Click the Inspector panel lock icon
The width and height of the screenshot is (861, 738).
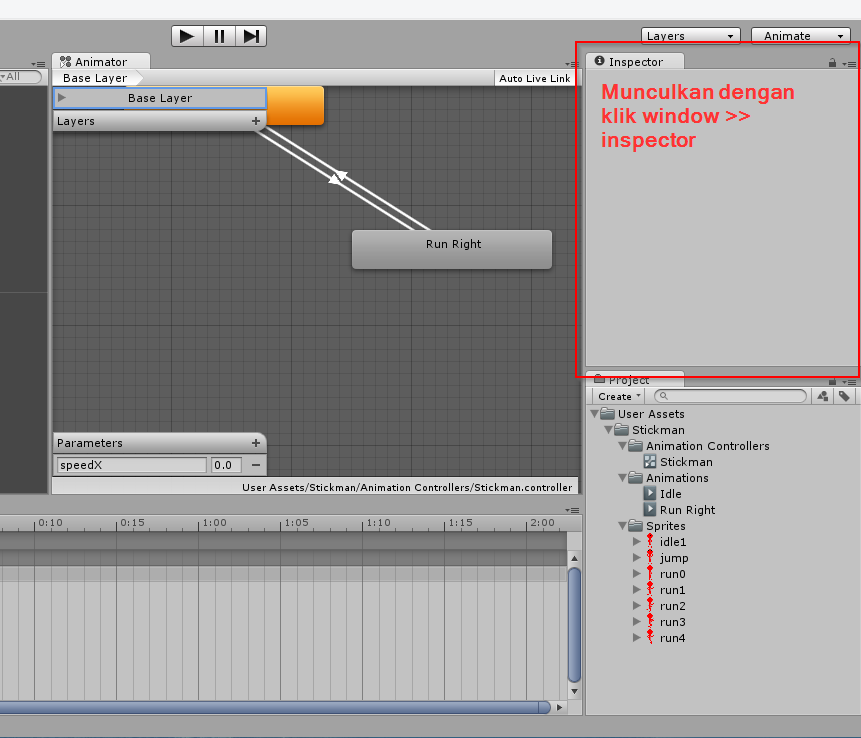pyautogui.click(x=832, y=63)
